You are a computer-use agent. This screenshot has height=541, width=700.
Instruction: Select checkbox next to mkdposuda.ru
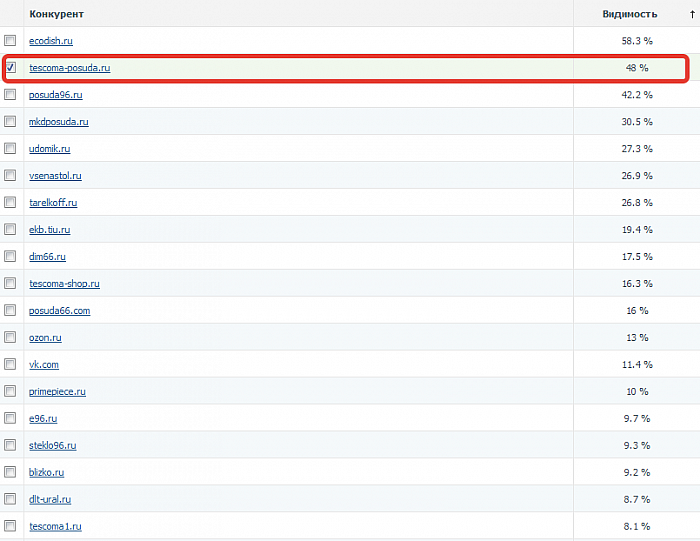click(10, 121)
